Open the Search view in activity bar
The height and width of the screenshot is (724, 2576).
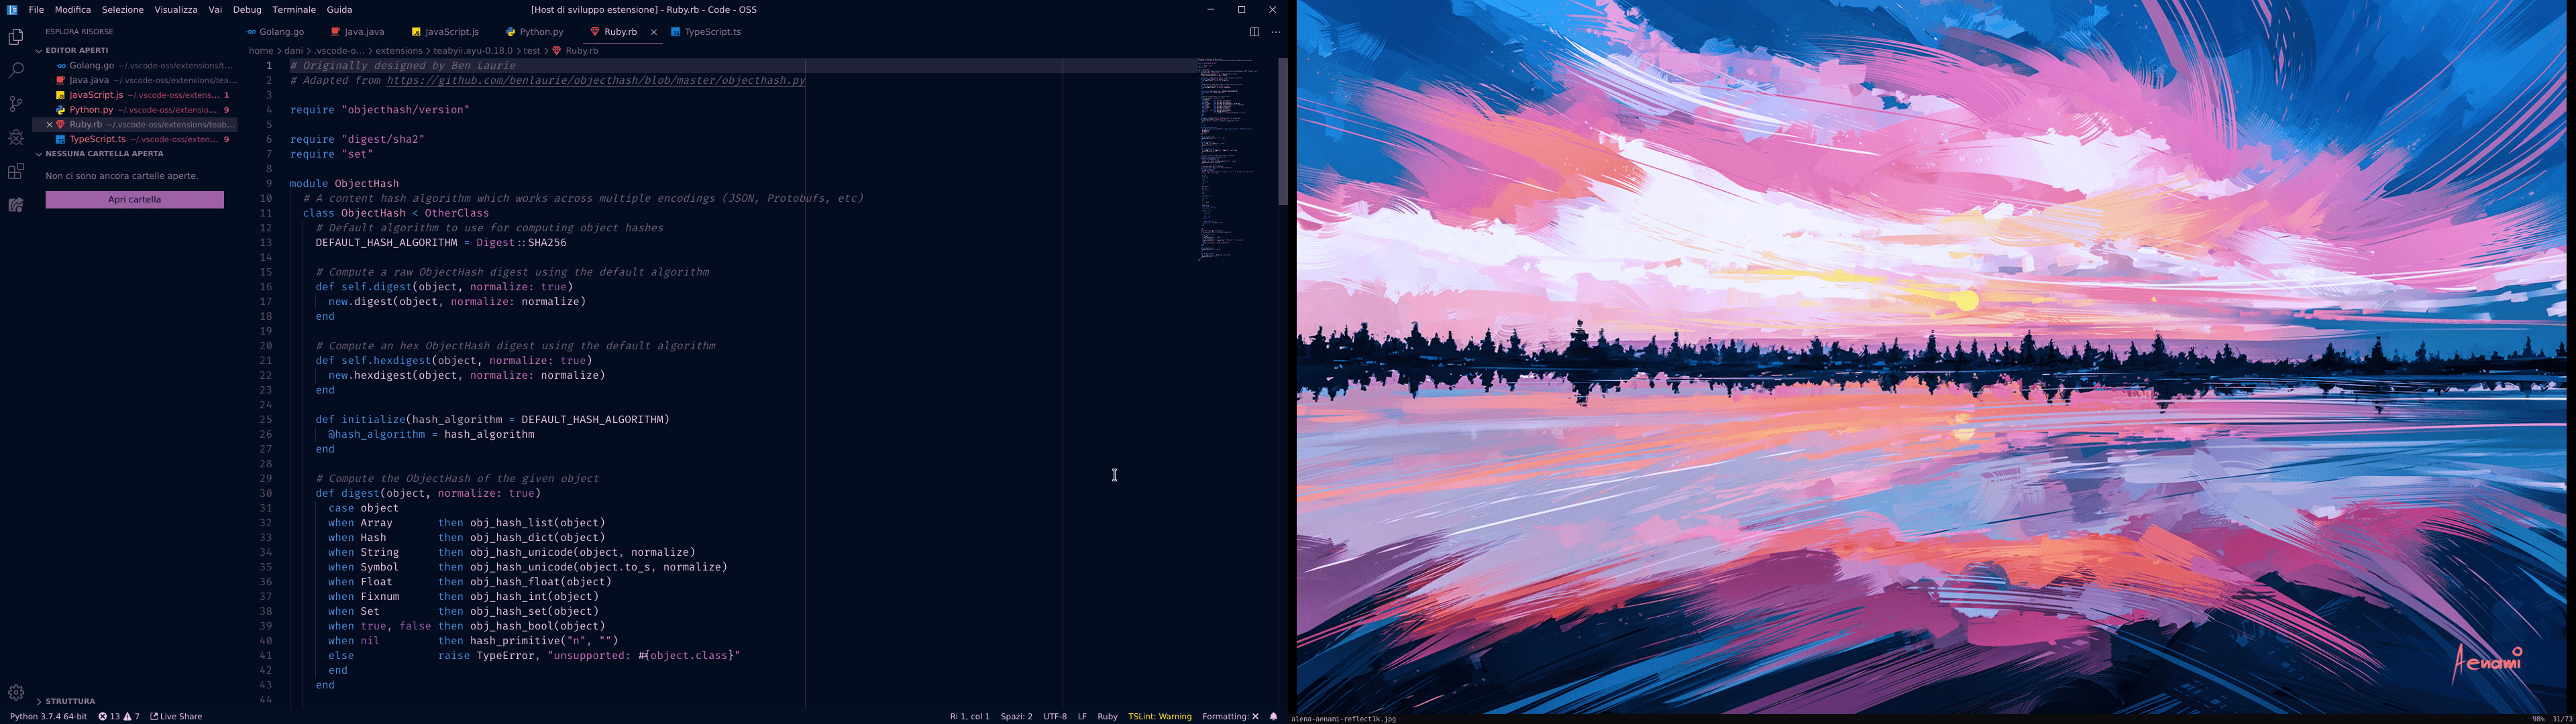16,70
